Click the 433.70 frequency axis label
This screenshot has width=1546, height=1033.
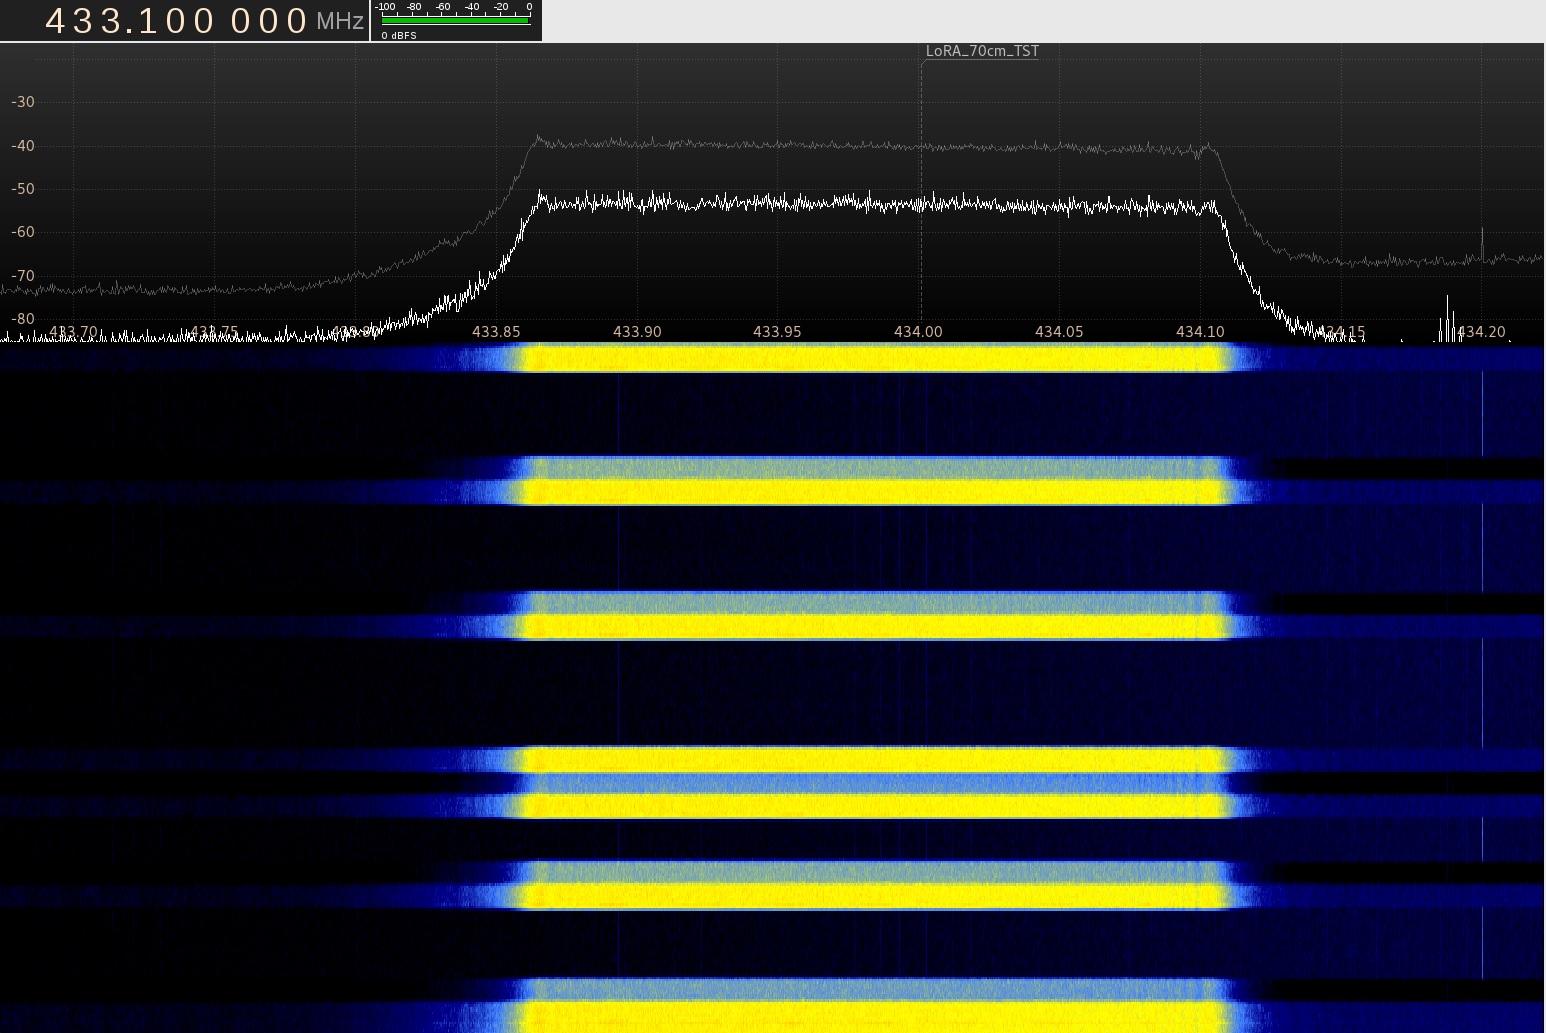[74, 332]
